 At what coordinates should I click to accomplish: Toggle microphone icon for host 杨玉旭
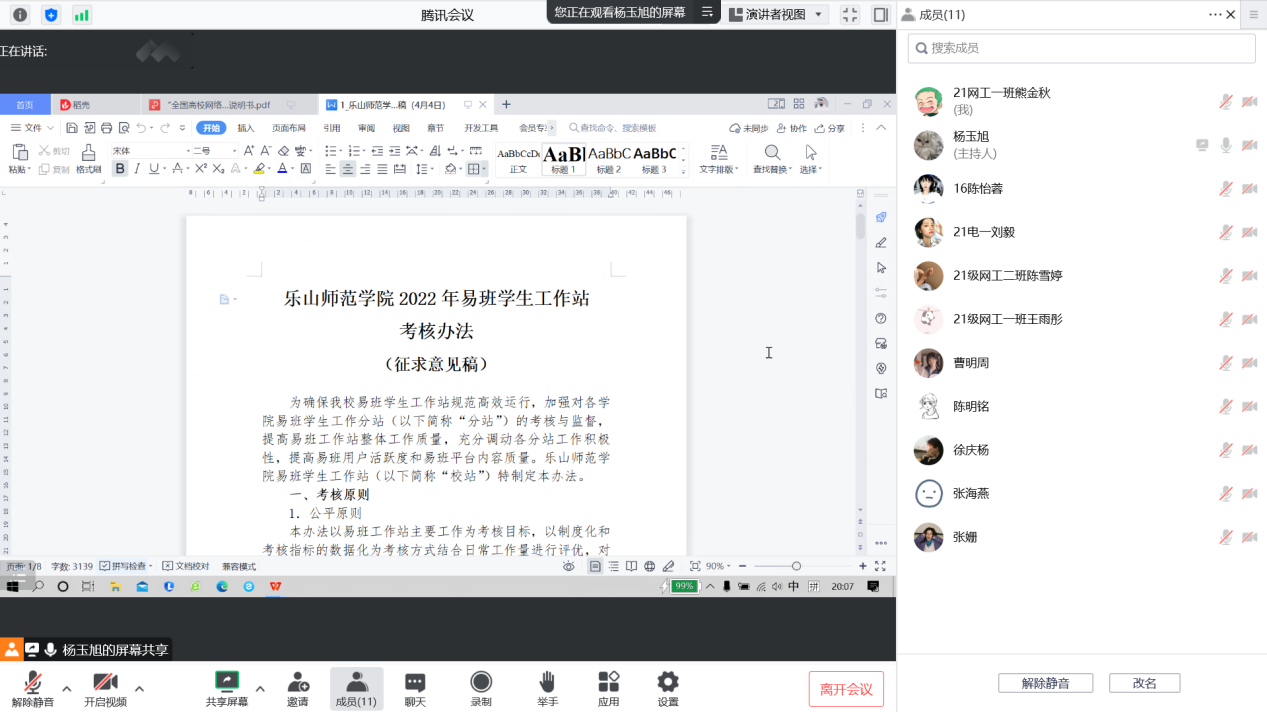1226,145
